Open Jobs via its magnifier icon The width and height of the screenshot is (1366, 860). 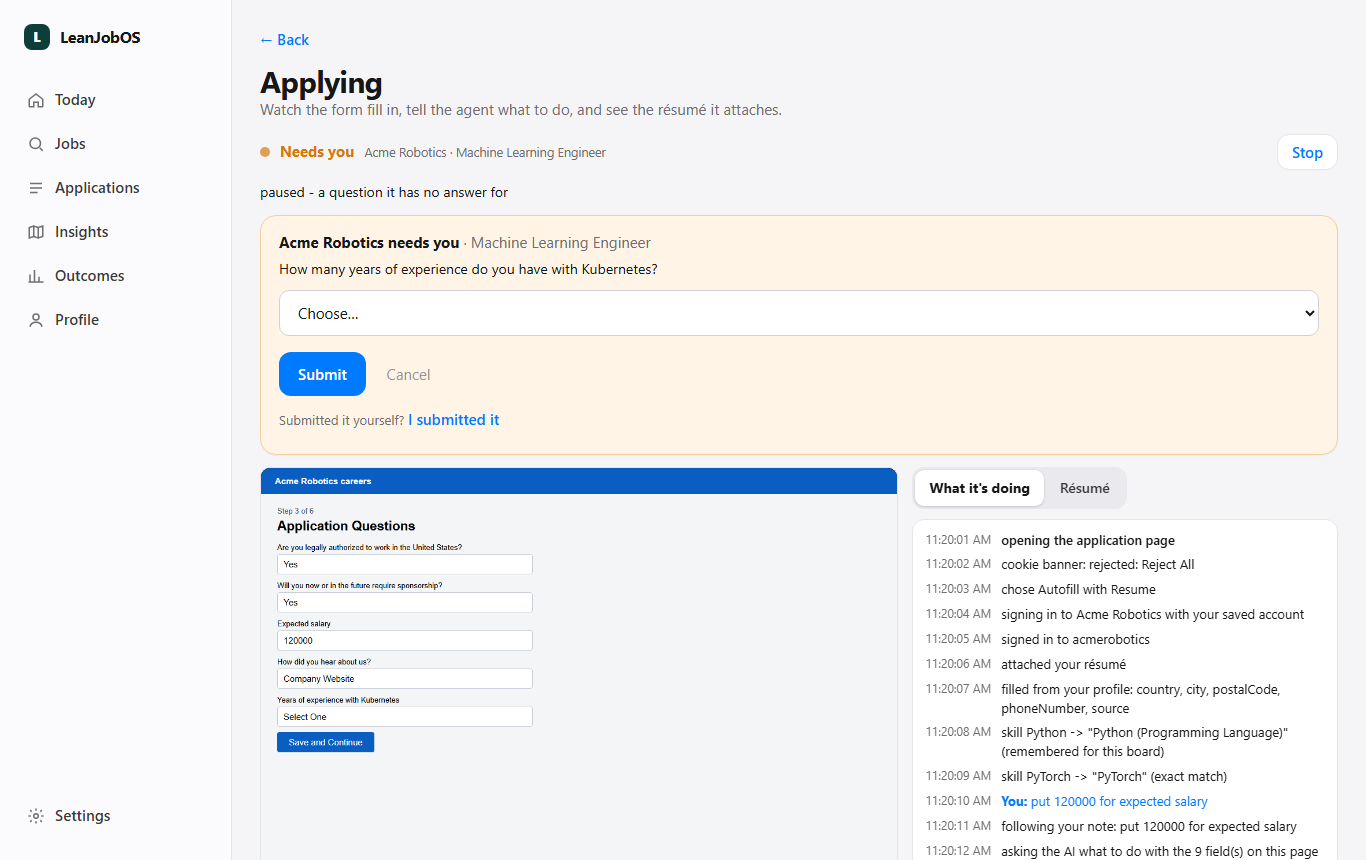36,144
